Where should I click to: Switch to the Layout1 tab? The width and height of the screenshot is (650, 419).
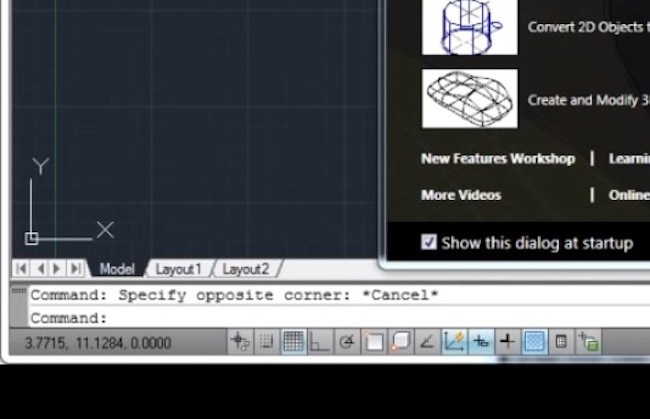click(179, 269)
